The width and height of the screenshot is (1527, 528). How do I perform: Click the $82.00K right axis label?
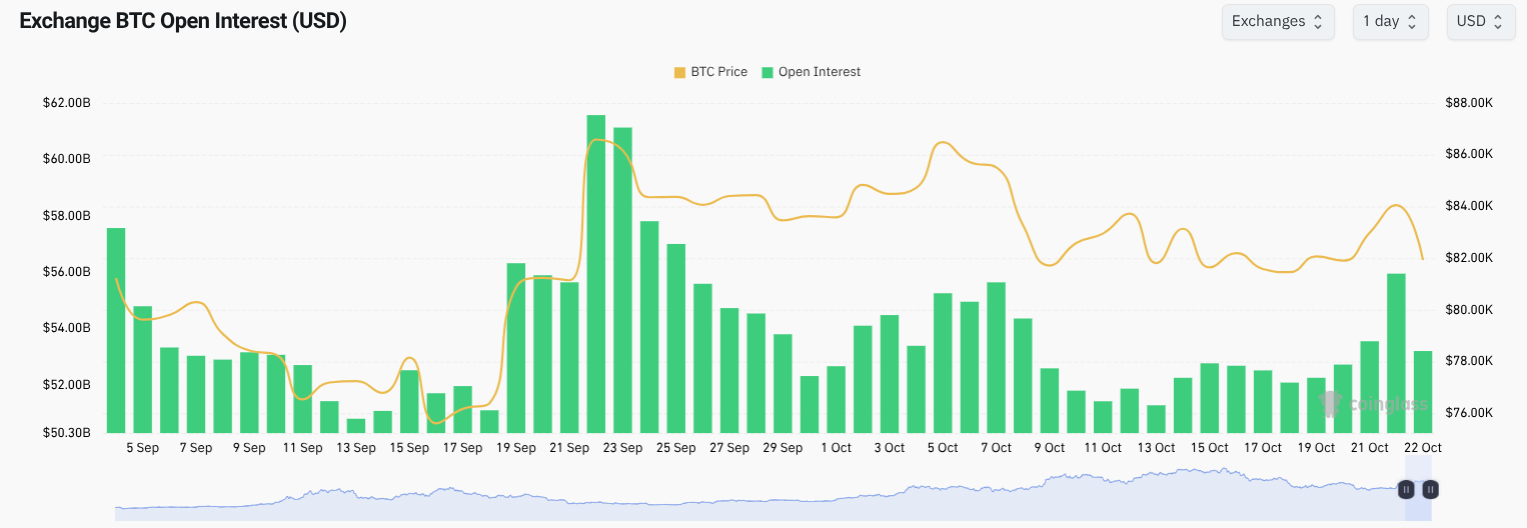tap(1469, 258)
